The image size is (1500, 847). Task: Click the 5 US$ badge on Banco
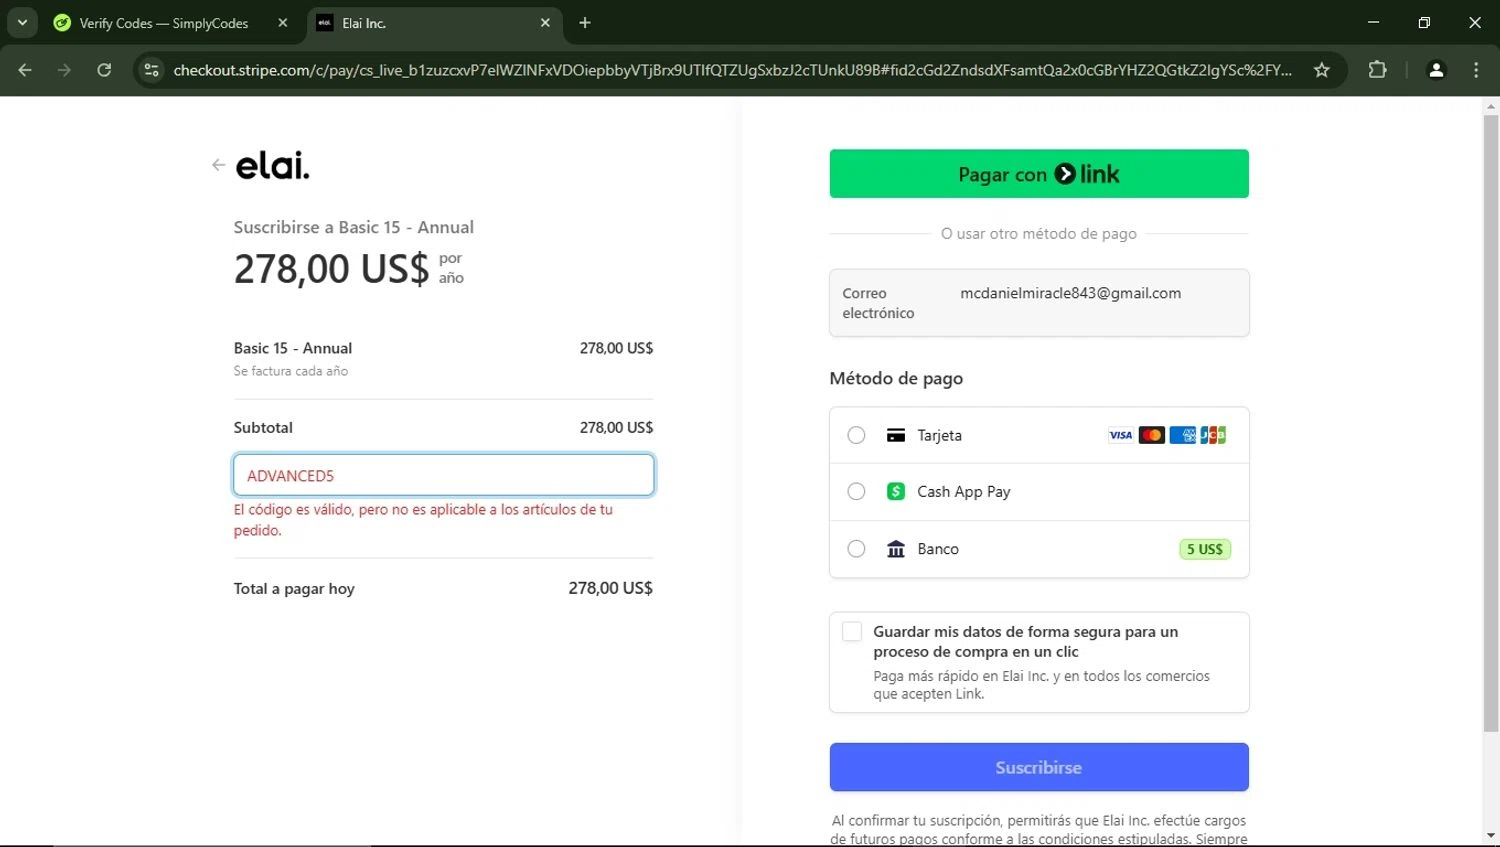coord(1205,549)
